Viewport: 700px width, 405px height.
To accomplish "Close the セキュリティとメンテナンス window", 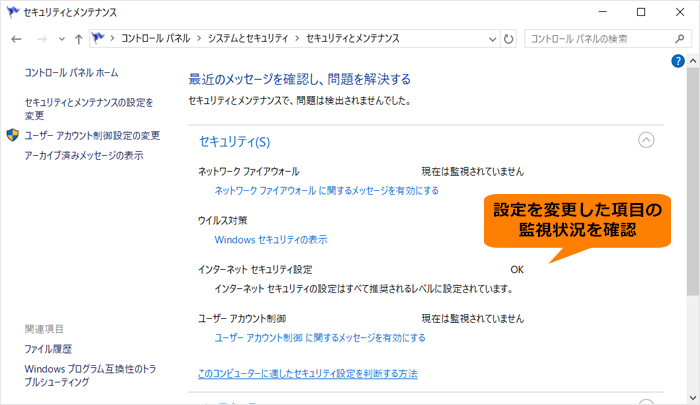I will [680, 12].
